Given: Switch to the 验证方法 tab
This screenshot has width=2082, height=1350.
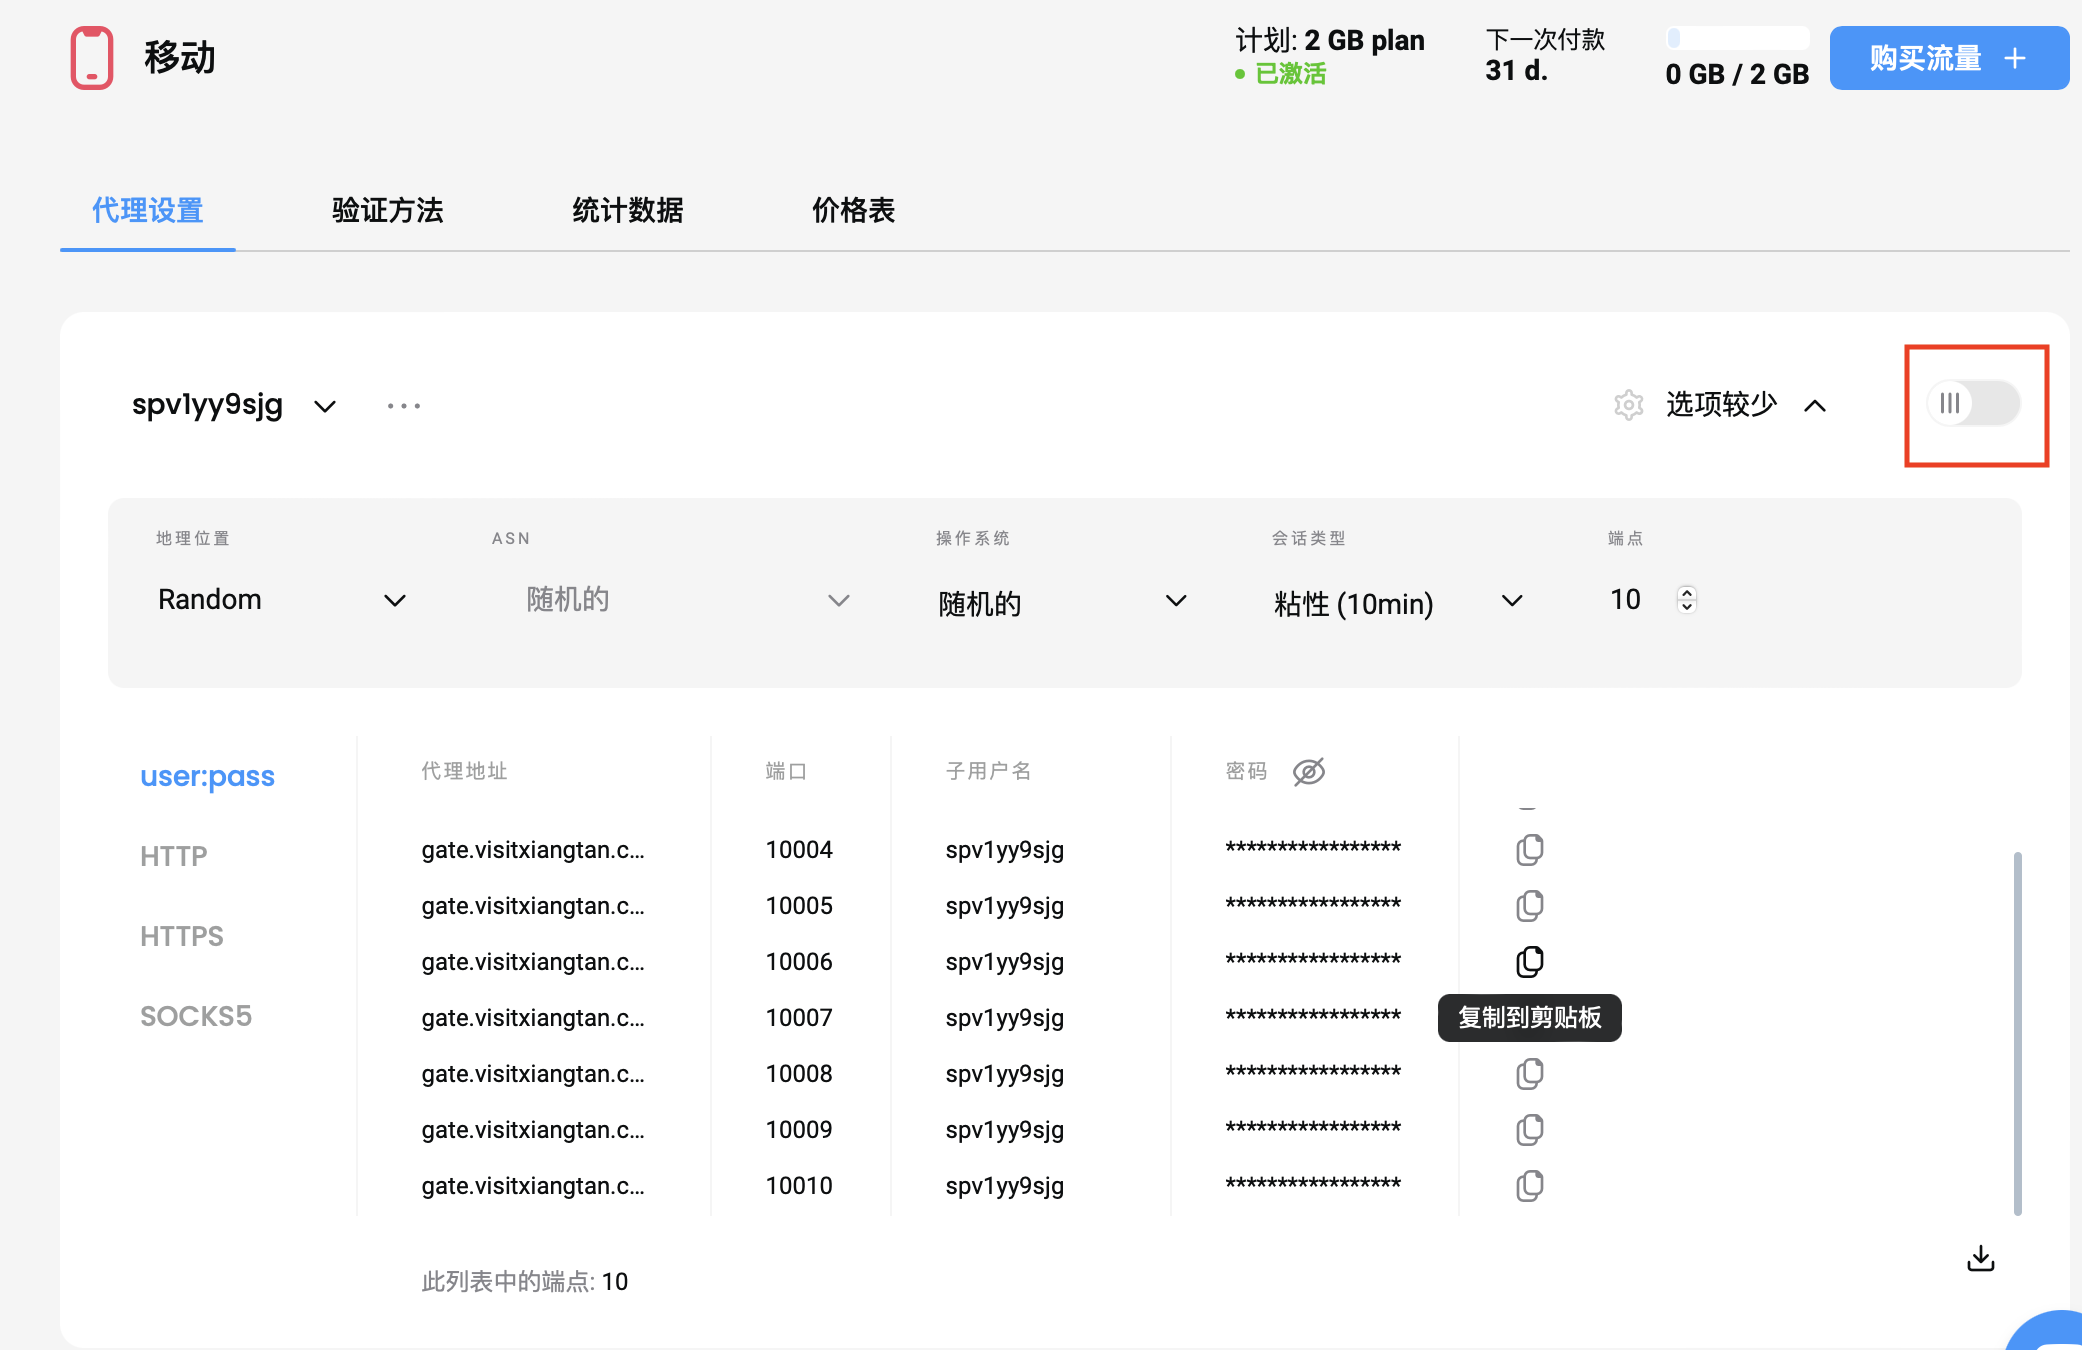Looking at the screenshot, I should pyautogui.click(x=388, y=211).
